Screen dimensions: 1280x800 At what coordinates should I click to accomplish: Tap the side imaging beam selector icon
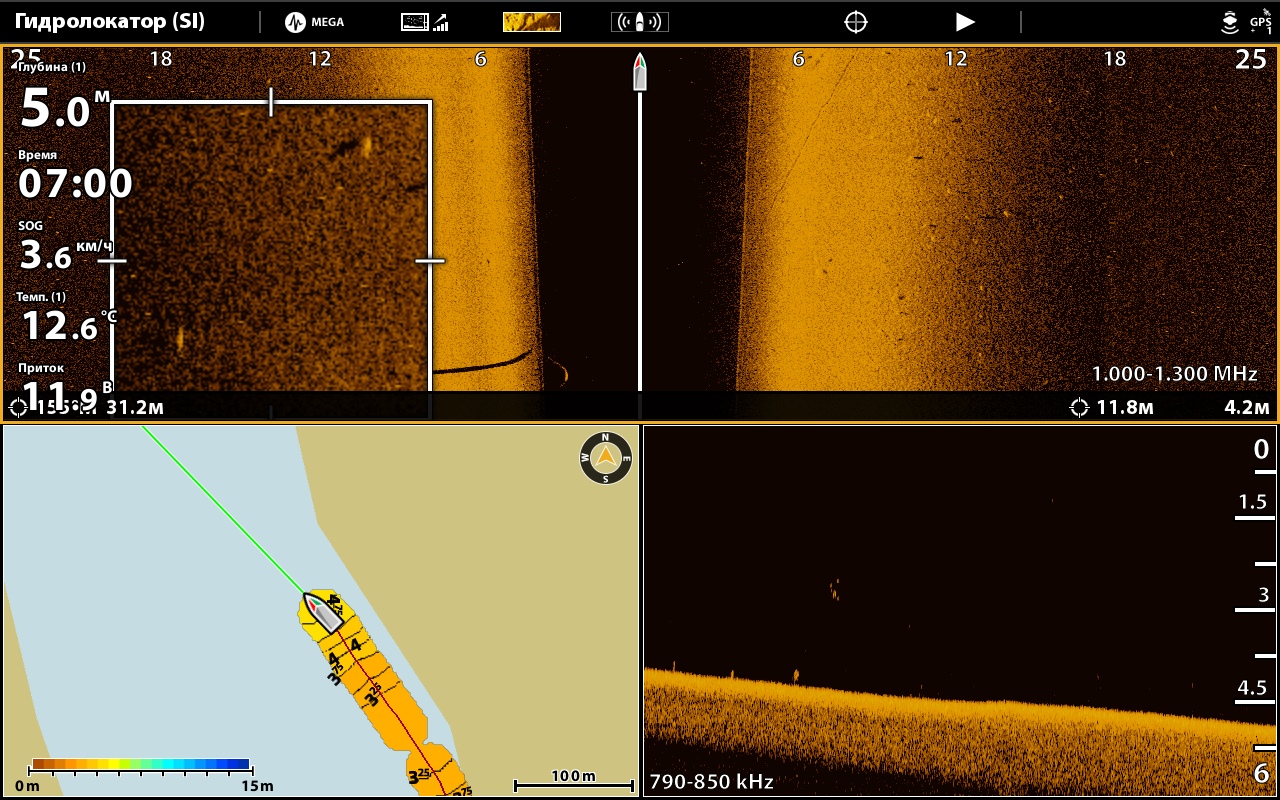[x=639, y=22]
